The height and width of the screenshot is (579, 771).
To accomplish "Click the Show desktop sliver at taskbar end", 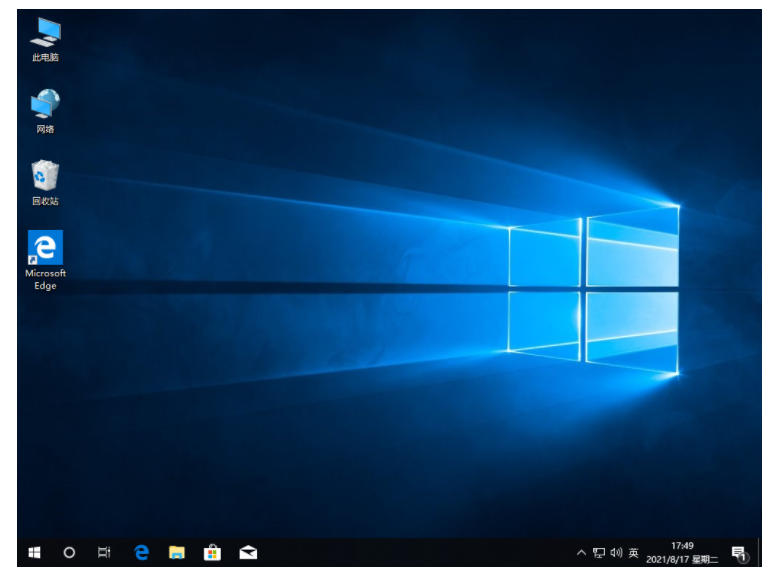I will [756, 552].
